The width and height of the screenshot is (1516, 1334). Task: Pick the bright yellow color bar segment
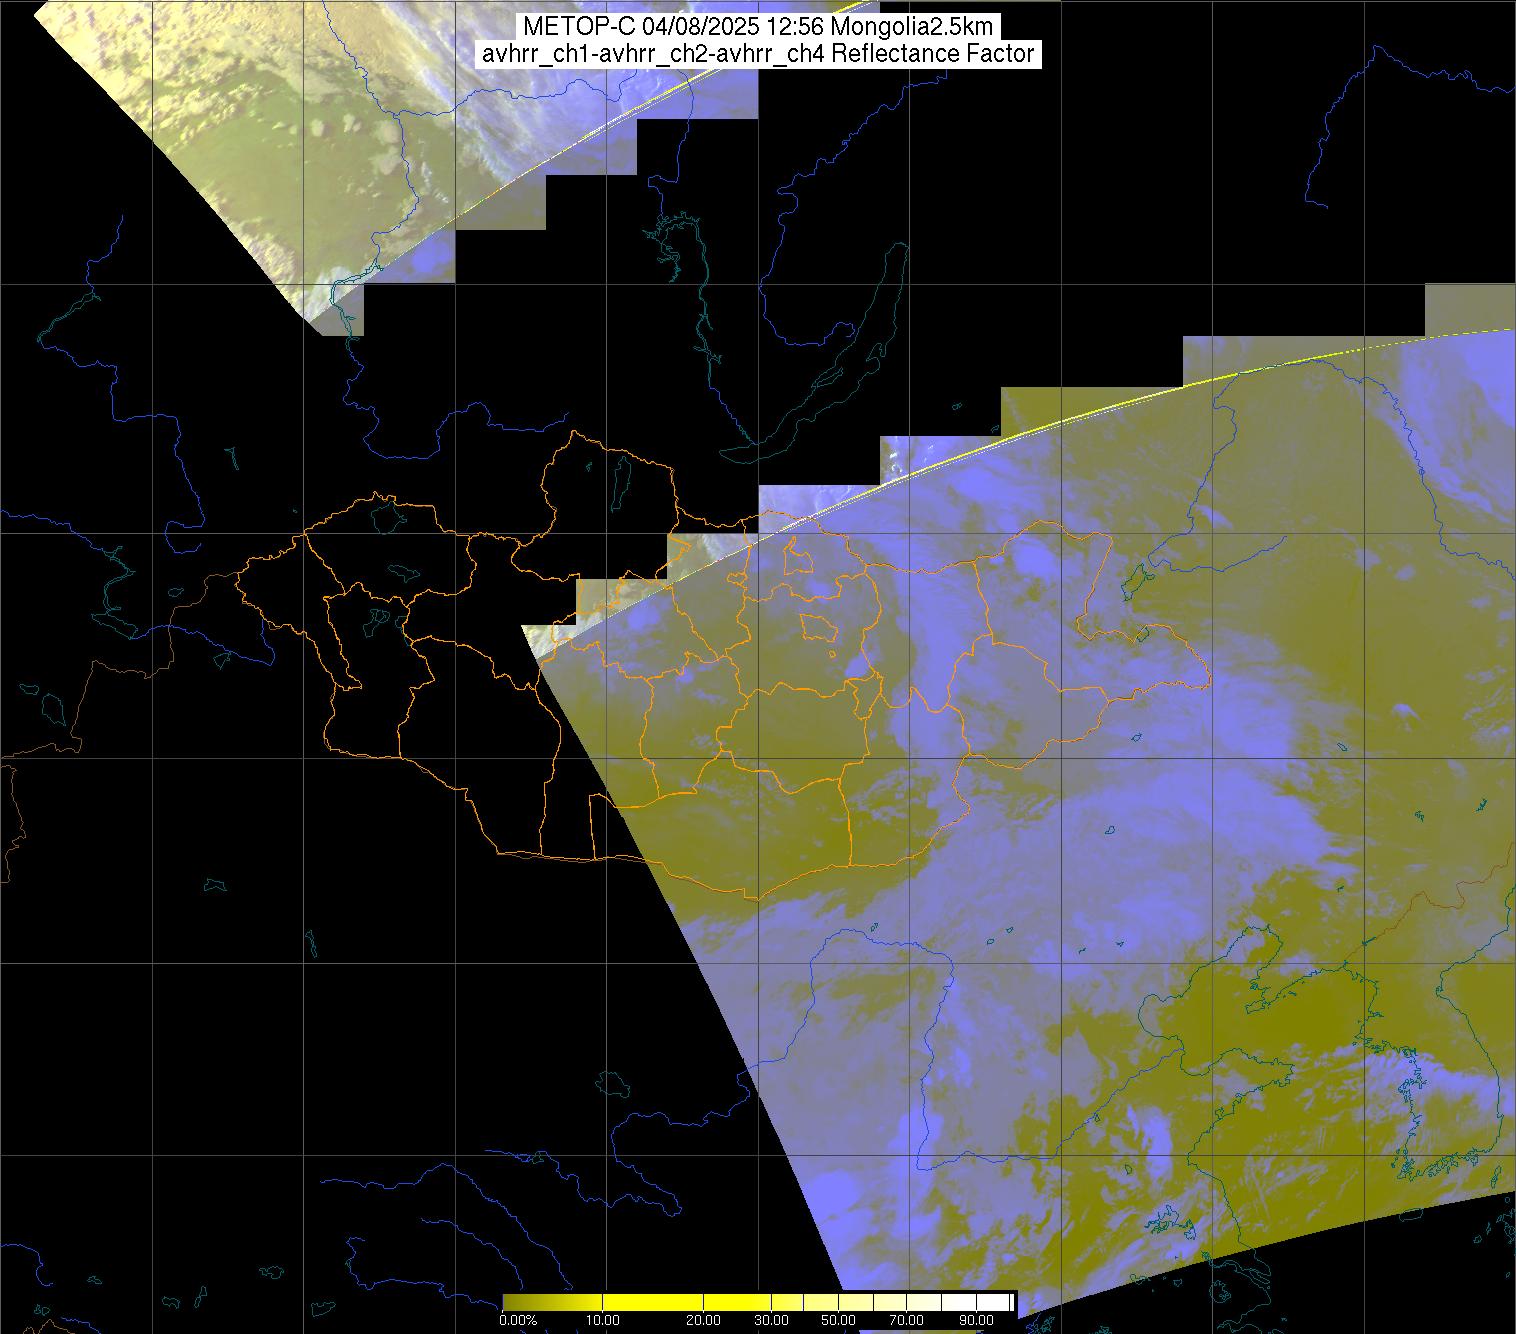(660, 1302)
